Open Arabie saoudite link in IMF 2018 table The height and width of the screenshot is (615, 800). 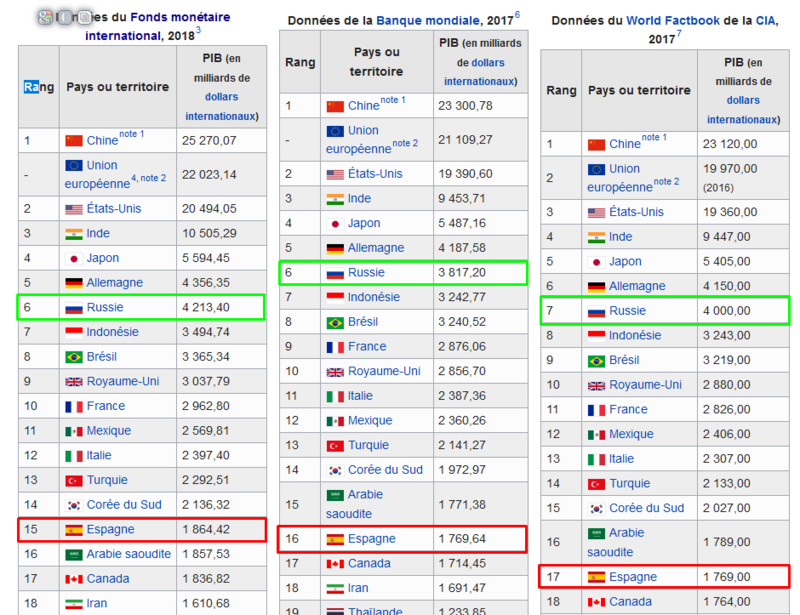coord(129,554)
